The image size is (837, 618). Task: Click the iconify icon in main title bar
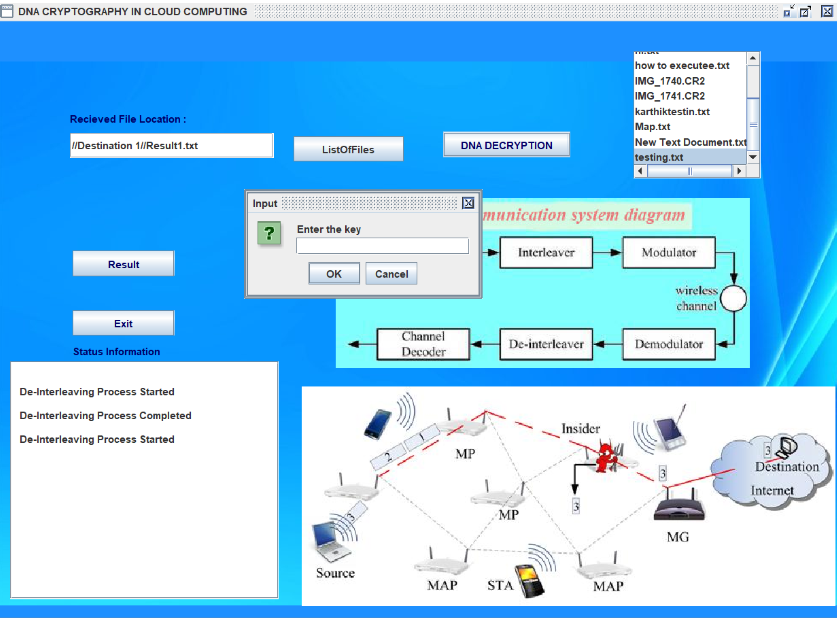pyautogui.click(x=788, y=11)
